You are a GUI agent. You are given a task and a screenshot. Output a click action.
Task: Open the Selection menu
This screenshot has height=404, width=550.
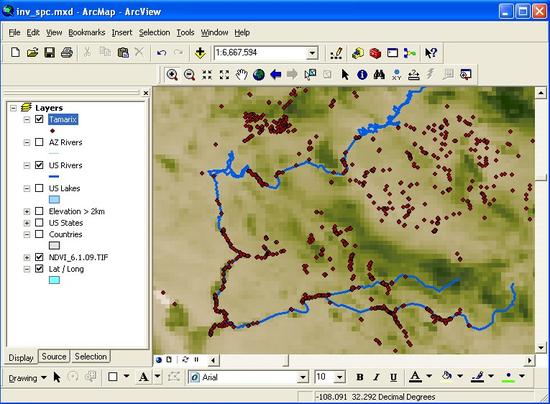(x=154, y=33)
